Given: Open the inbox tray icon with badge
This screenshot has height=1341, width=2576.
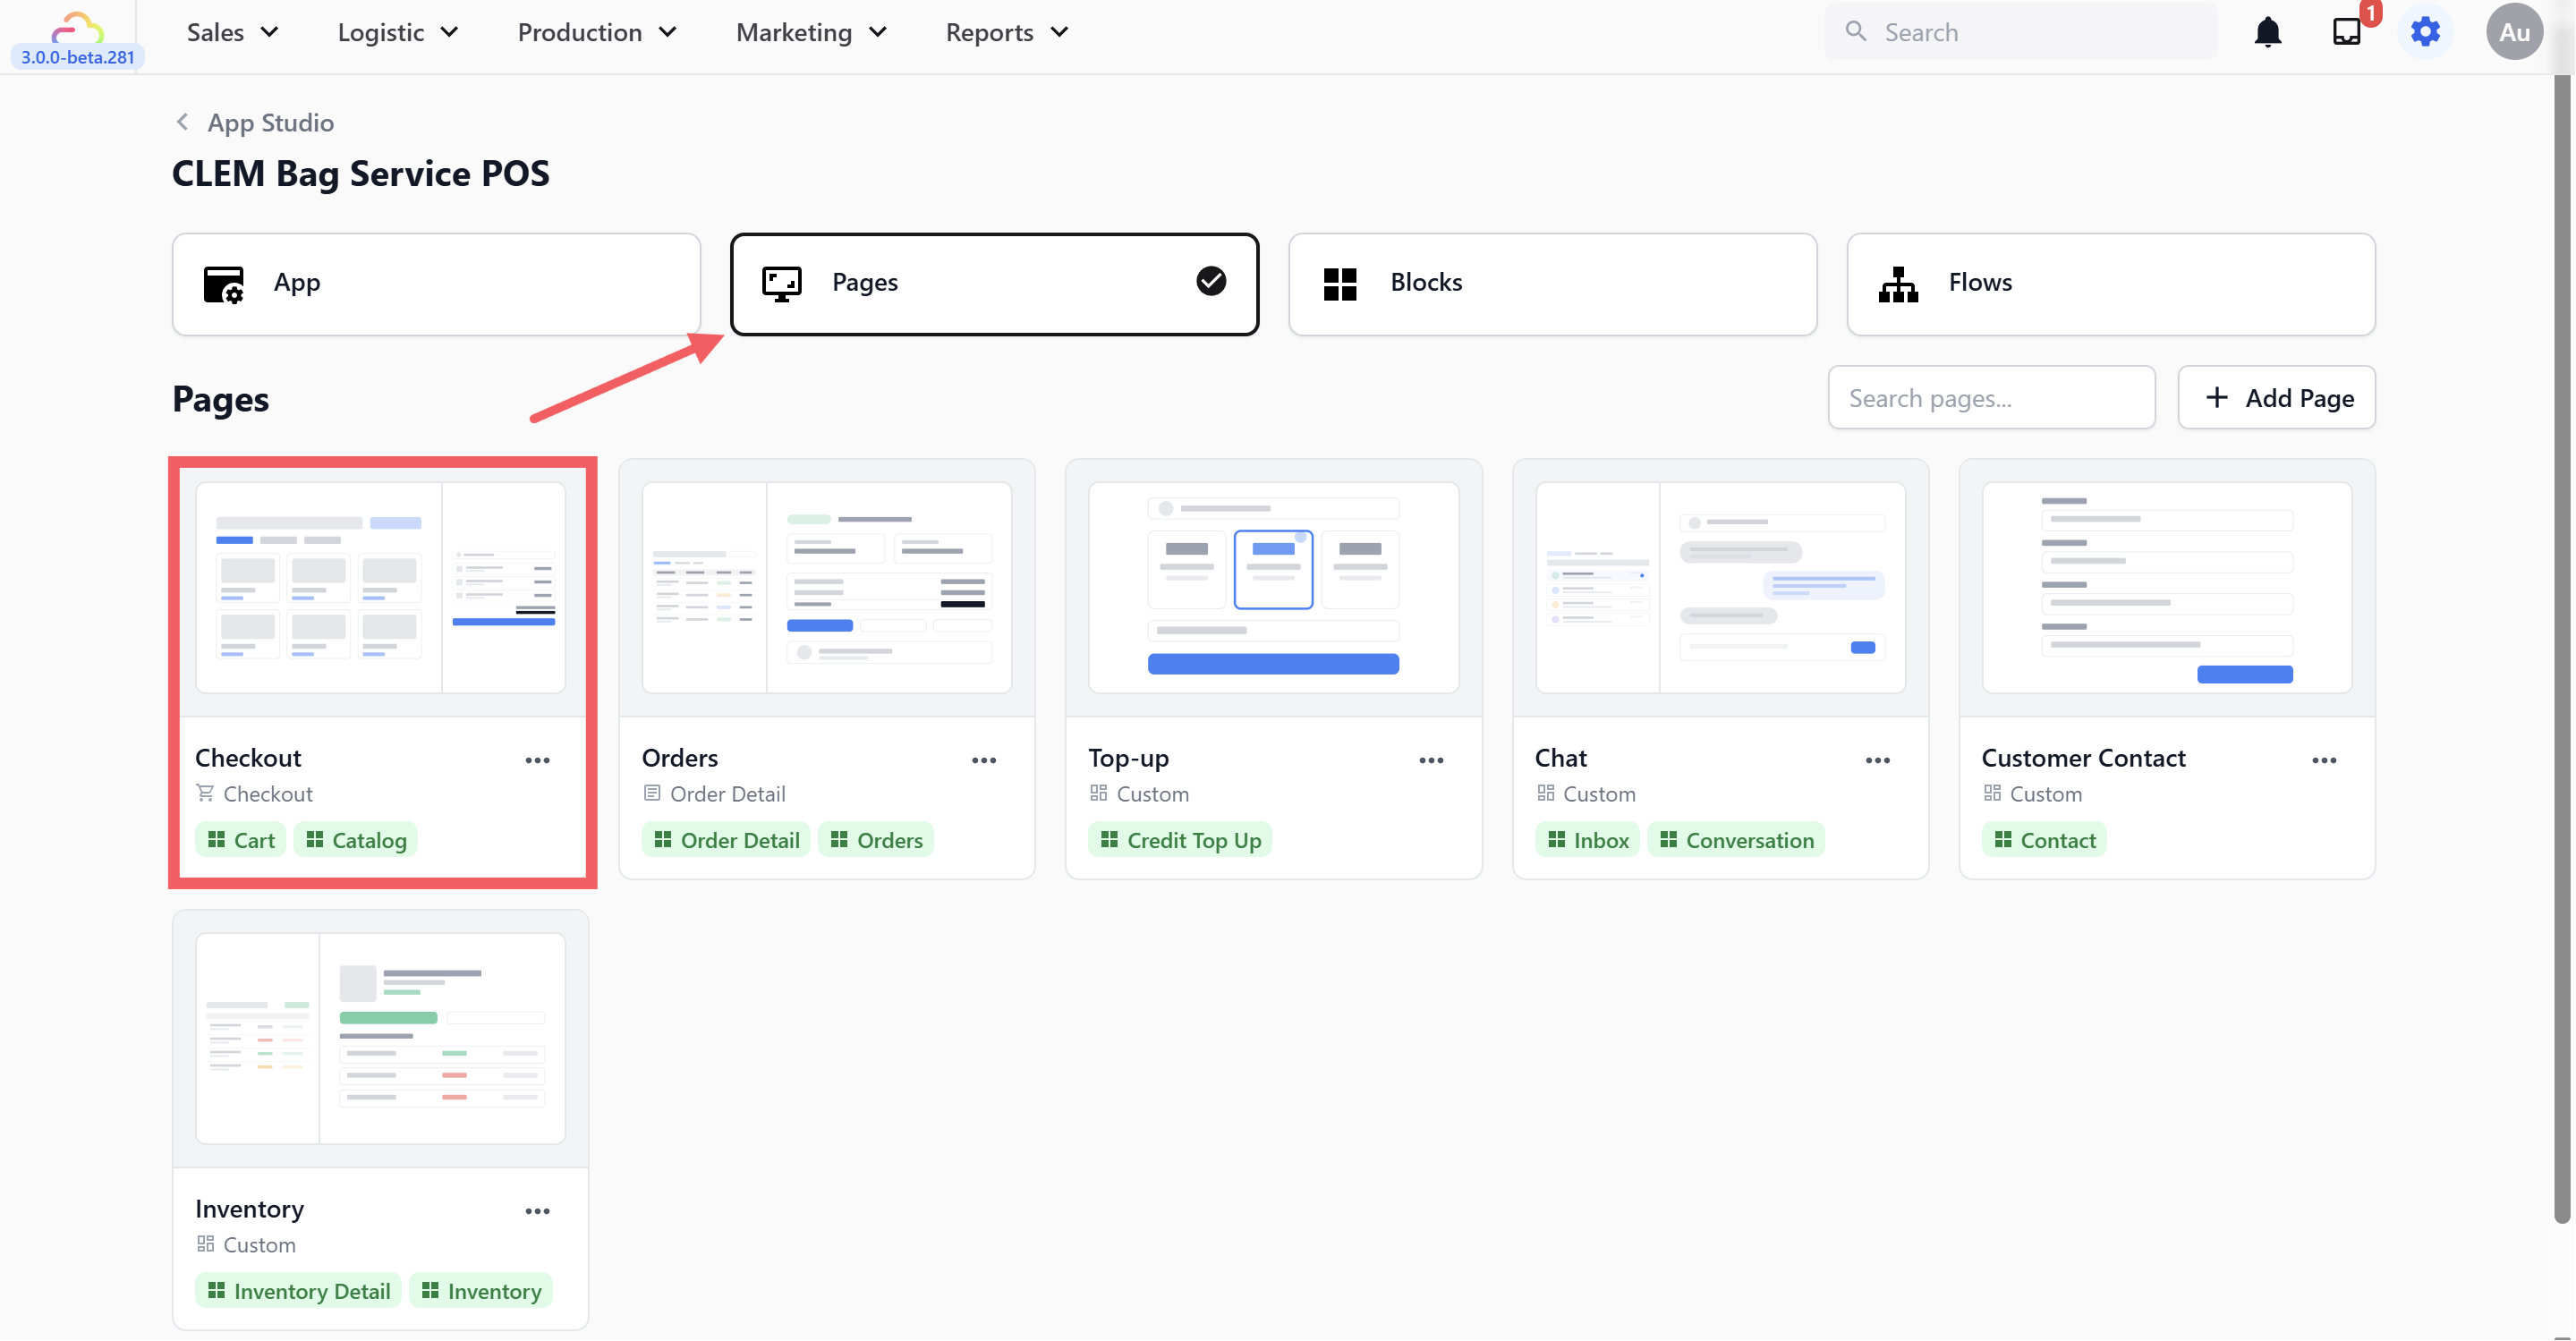Looking at the screenshot, I should tap(2346, 32).
